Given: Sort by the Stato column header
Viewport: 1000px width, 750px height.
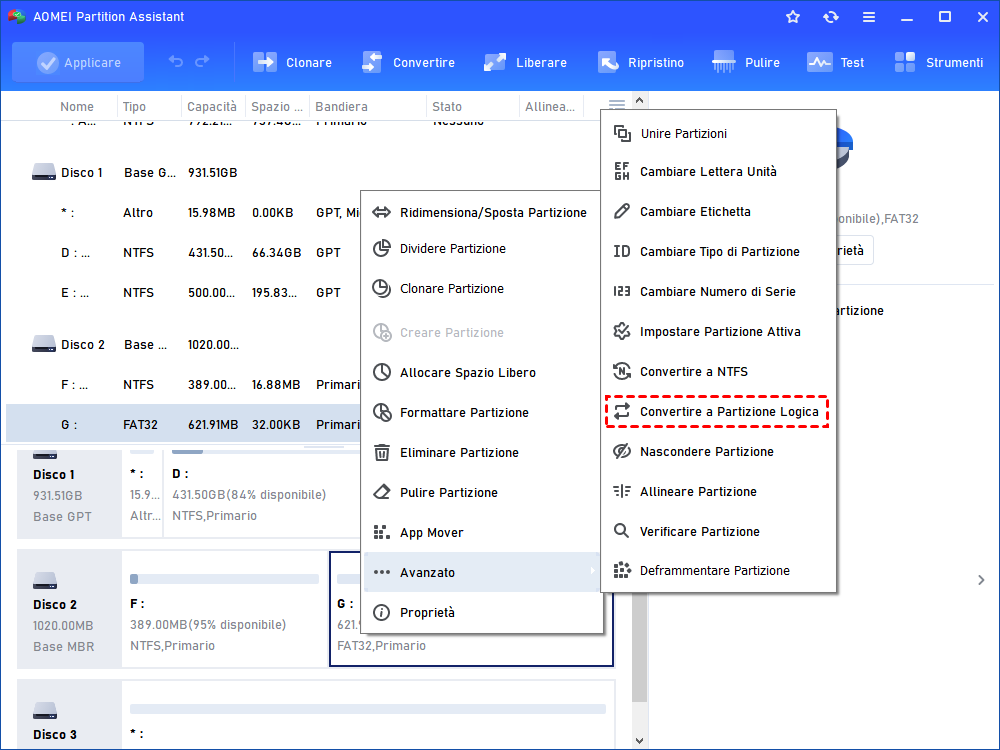Looking at the screenshot, I should (447, 107).
